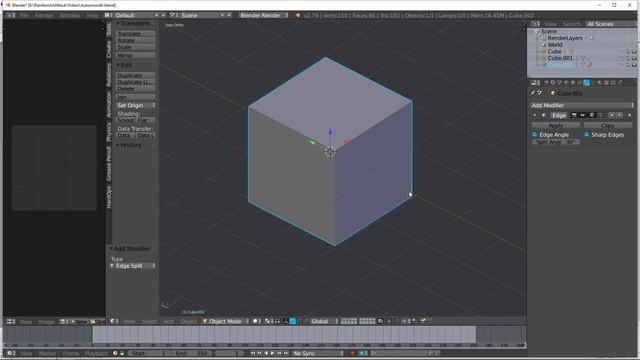The height and width of the screenshot is (360, 640).
Task: Toggle the Edge Angle checkbox
Action: (x=534, y=135)
